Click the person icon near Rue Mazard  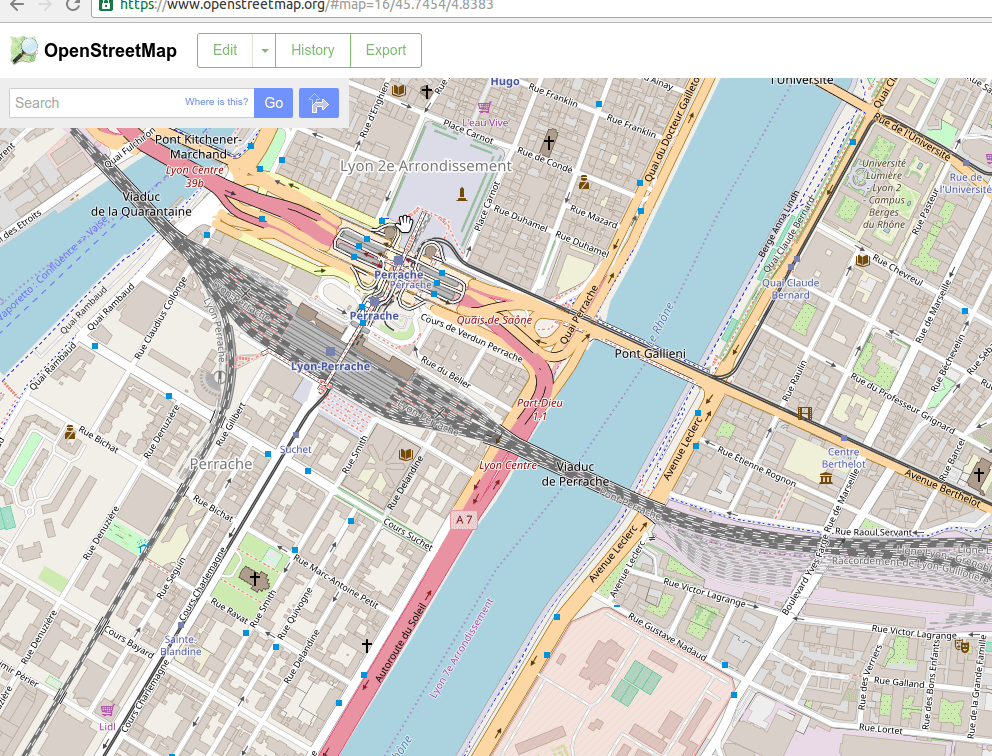(x=584, y=183)
